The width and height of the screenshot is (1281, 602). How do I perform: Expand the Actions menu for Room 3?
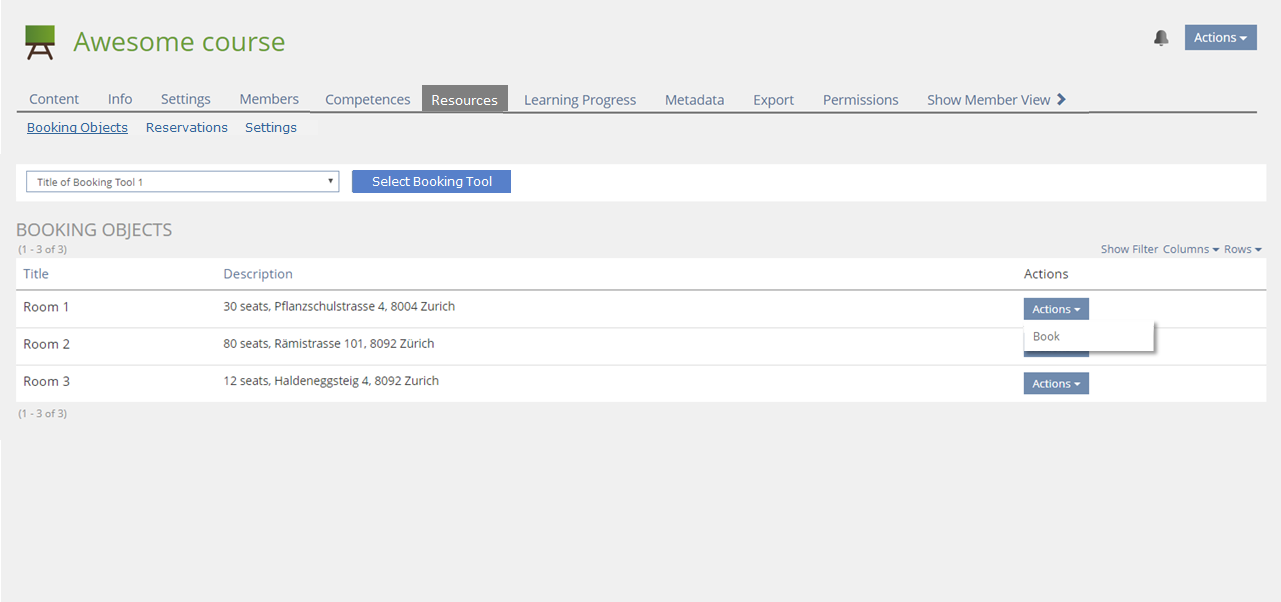click(1055, 384)
